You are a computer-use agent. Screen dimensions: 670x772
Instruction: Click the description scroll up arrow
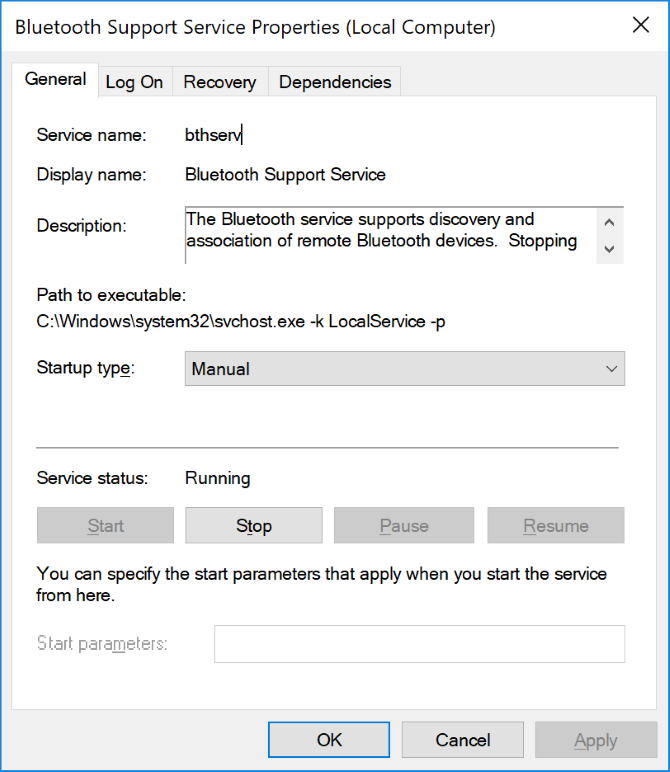pos(609,223)
